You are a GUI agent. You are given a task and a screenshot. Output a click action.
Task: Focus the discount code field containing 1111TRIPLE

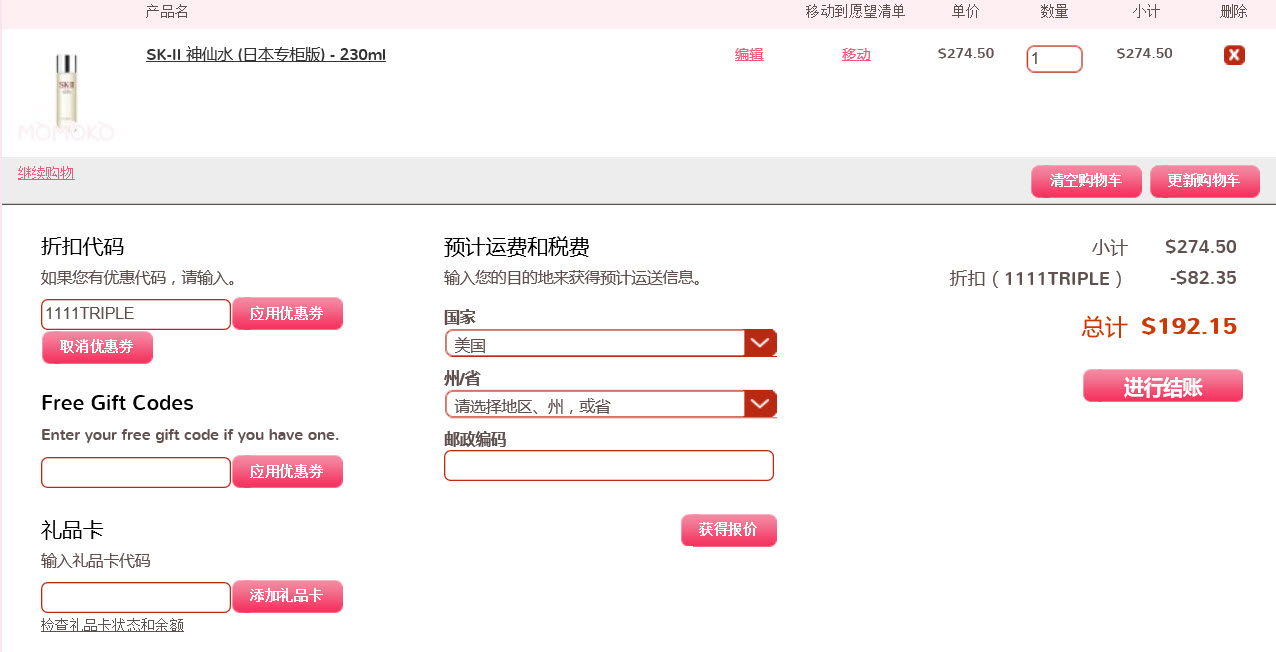(x=136, y=314)
